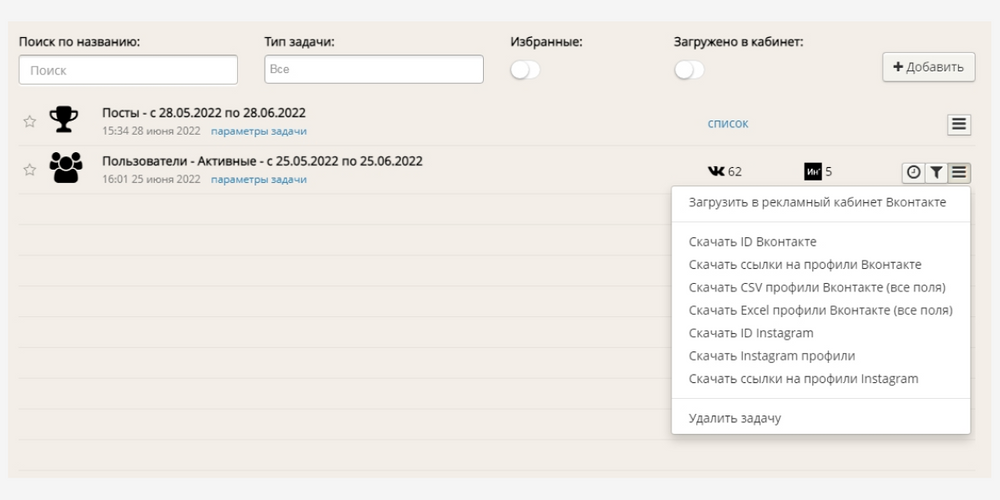Star the Посты task as favorite

(x=30, y=121)
